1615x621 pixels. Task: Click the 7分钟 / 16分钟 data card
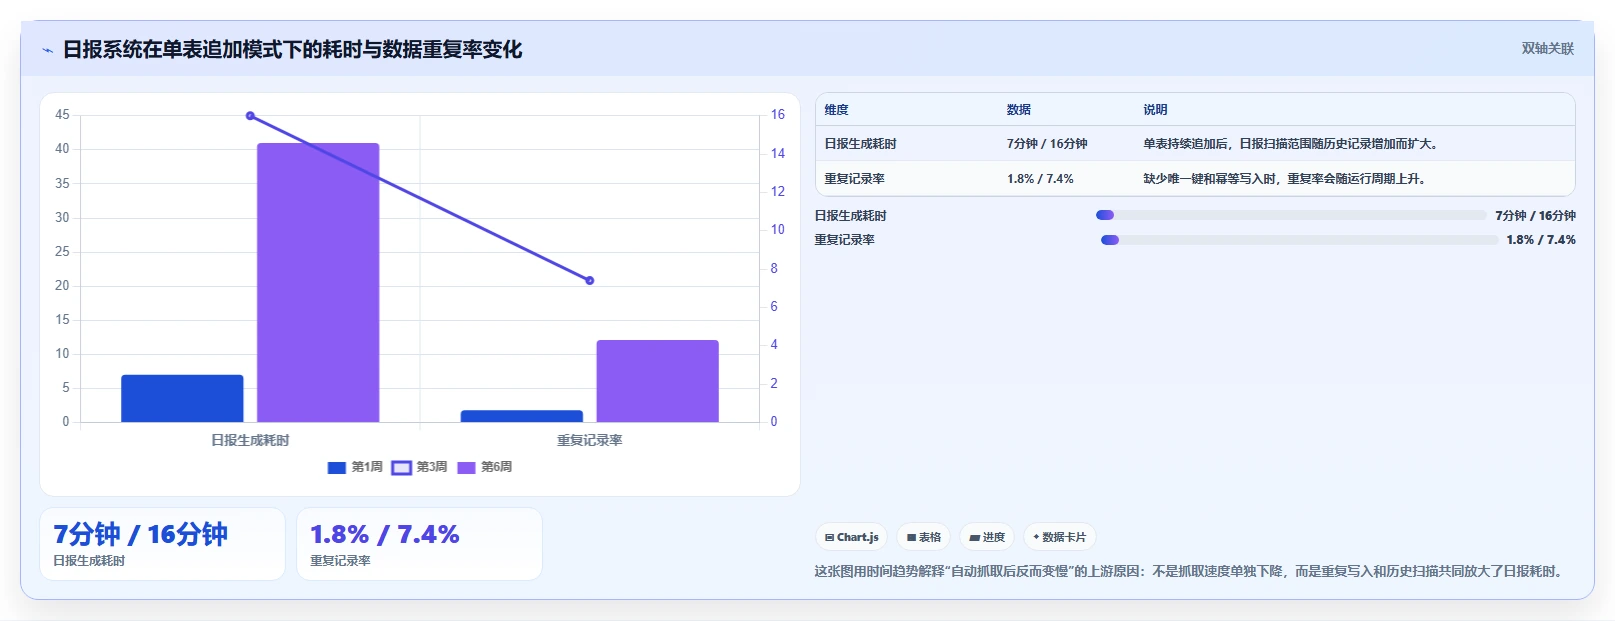click(162, 544)
